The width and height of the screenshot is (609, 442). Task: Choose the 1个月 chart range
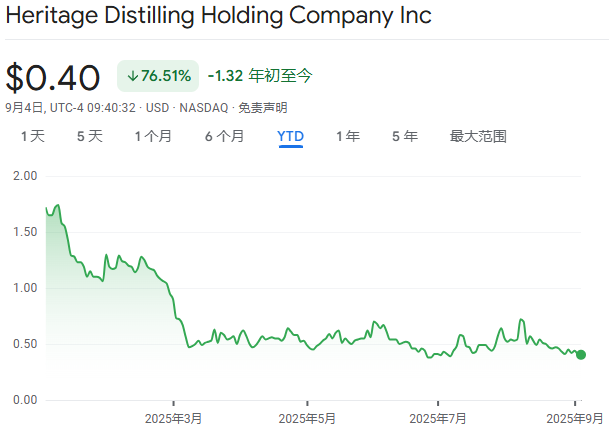click(x=154, y=136)
